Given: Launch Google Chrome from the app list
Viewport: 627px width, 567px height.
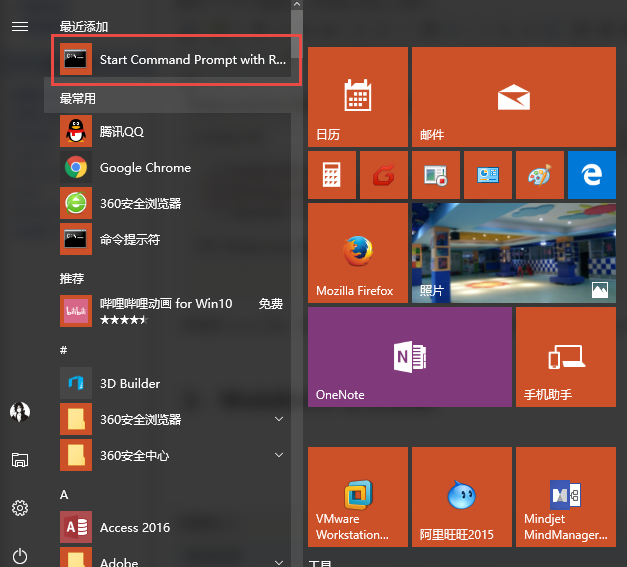Looking at the screenshot, I should click(x=175, y=167).
